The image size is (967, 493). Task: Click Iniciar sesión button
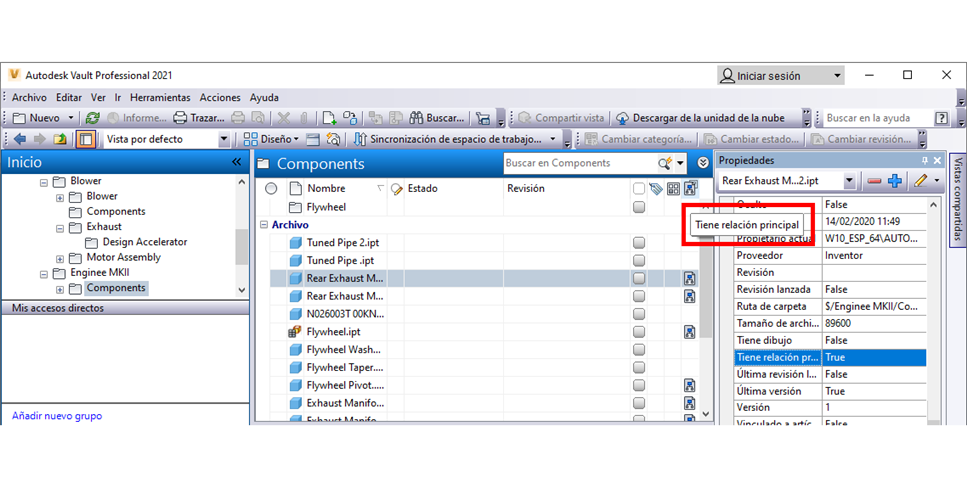coord(781,76)
